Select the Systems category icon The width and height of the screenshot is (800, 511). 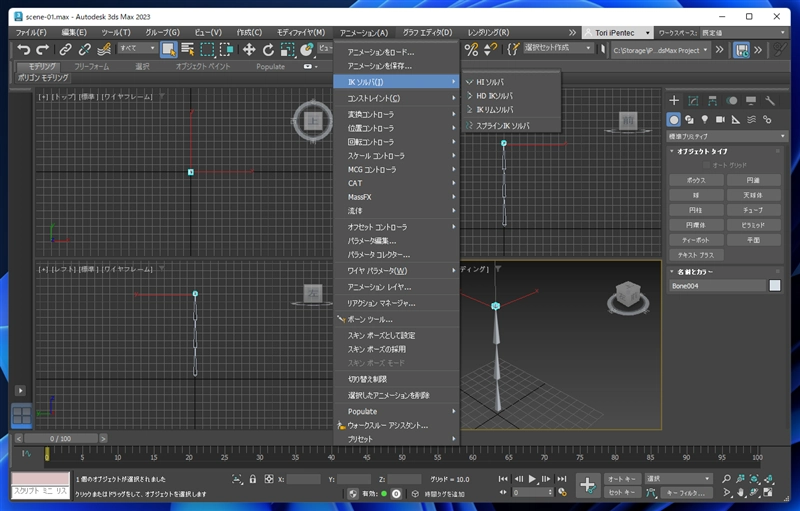tap(767, 120)
